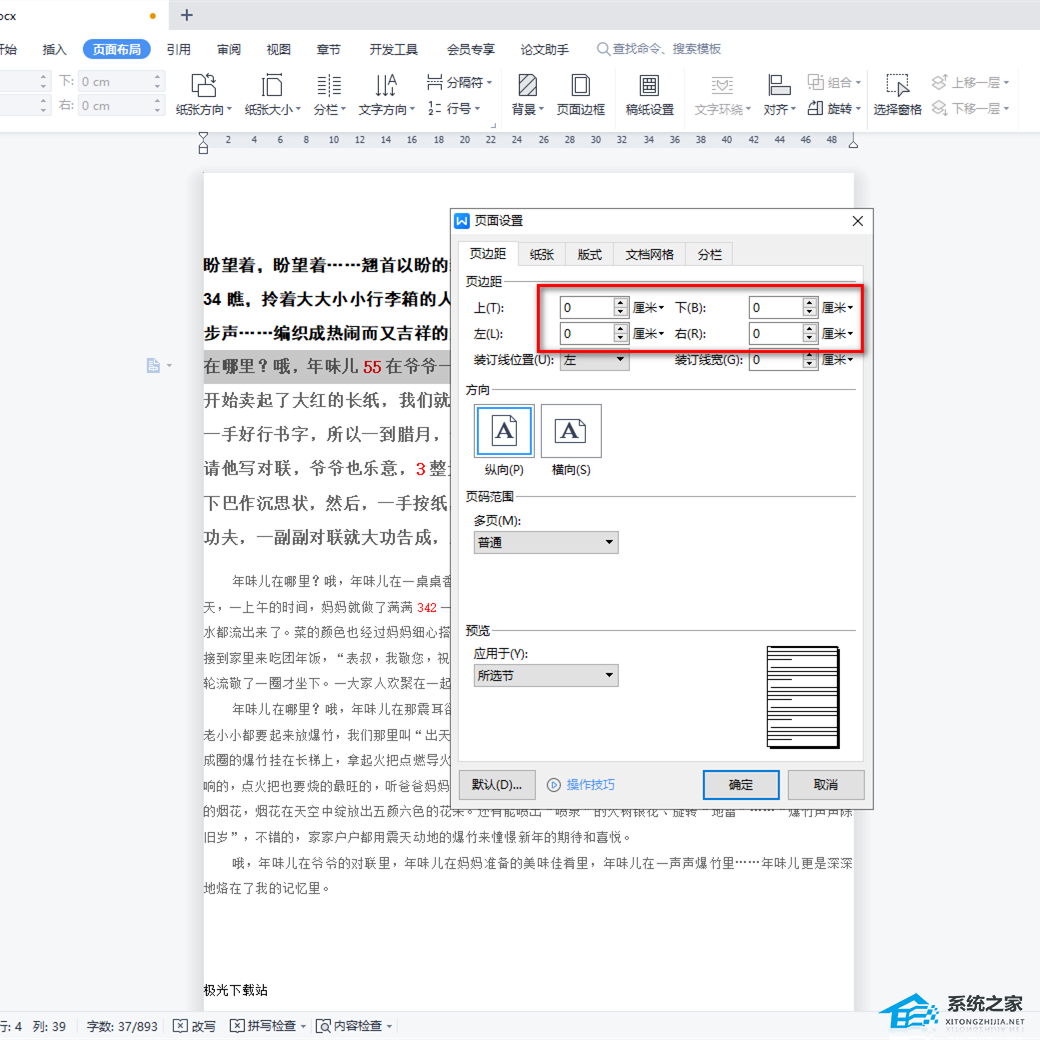This screenshot has height=1040, width=1040.
Task: Open thesis assistant (论文助手) tab
Action: pyautogui.click(x=545, y=50)
